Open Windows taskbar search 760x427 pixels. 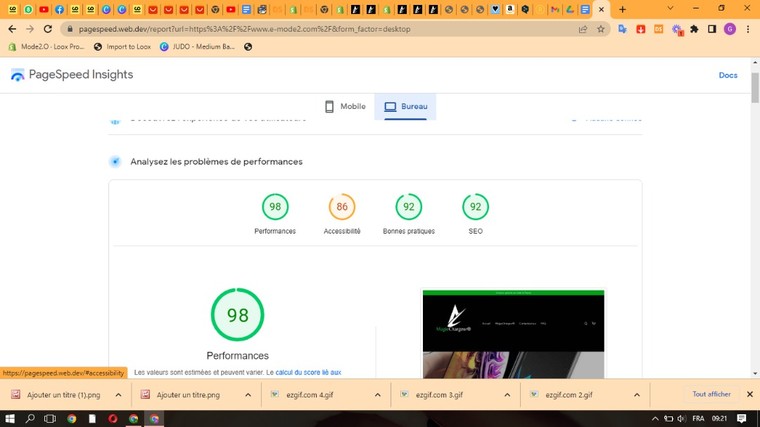30,419
